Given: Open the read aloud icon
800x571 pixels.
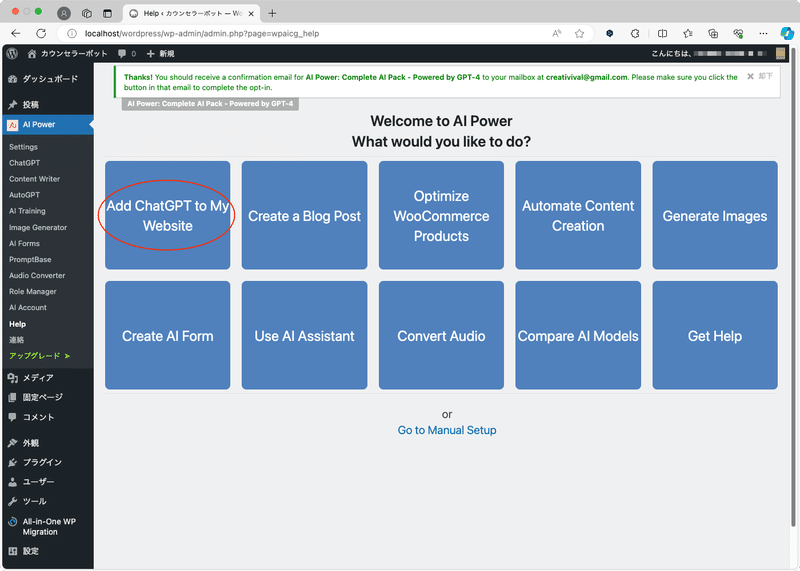Looking at the screenshot, I should tap(557, 34).
